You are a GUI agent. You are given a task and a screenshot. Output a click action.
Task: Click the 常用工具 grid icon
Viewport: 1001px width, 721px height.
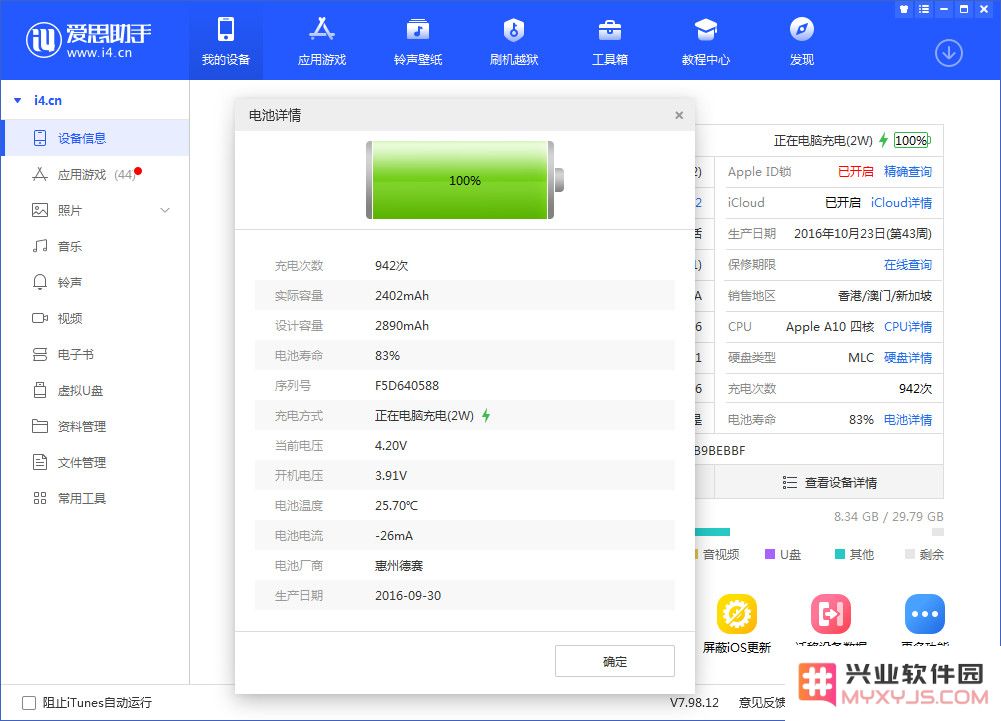40,498
